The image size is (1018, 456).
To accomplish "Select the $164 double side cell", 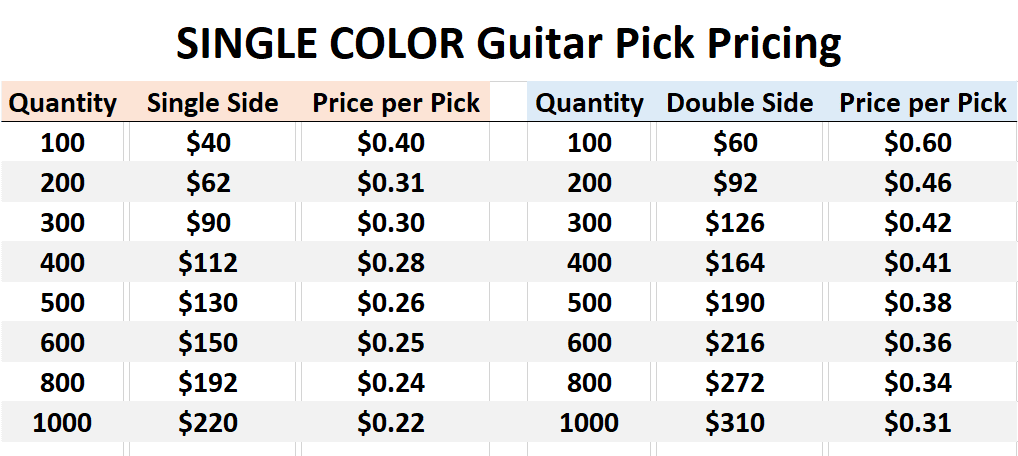I will coord(735,262).
